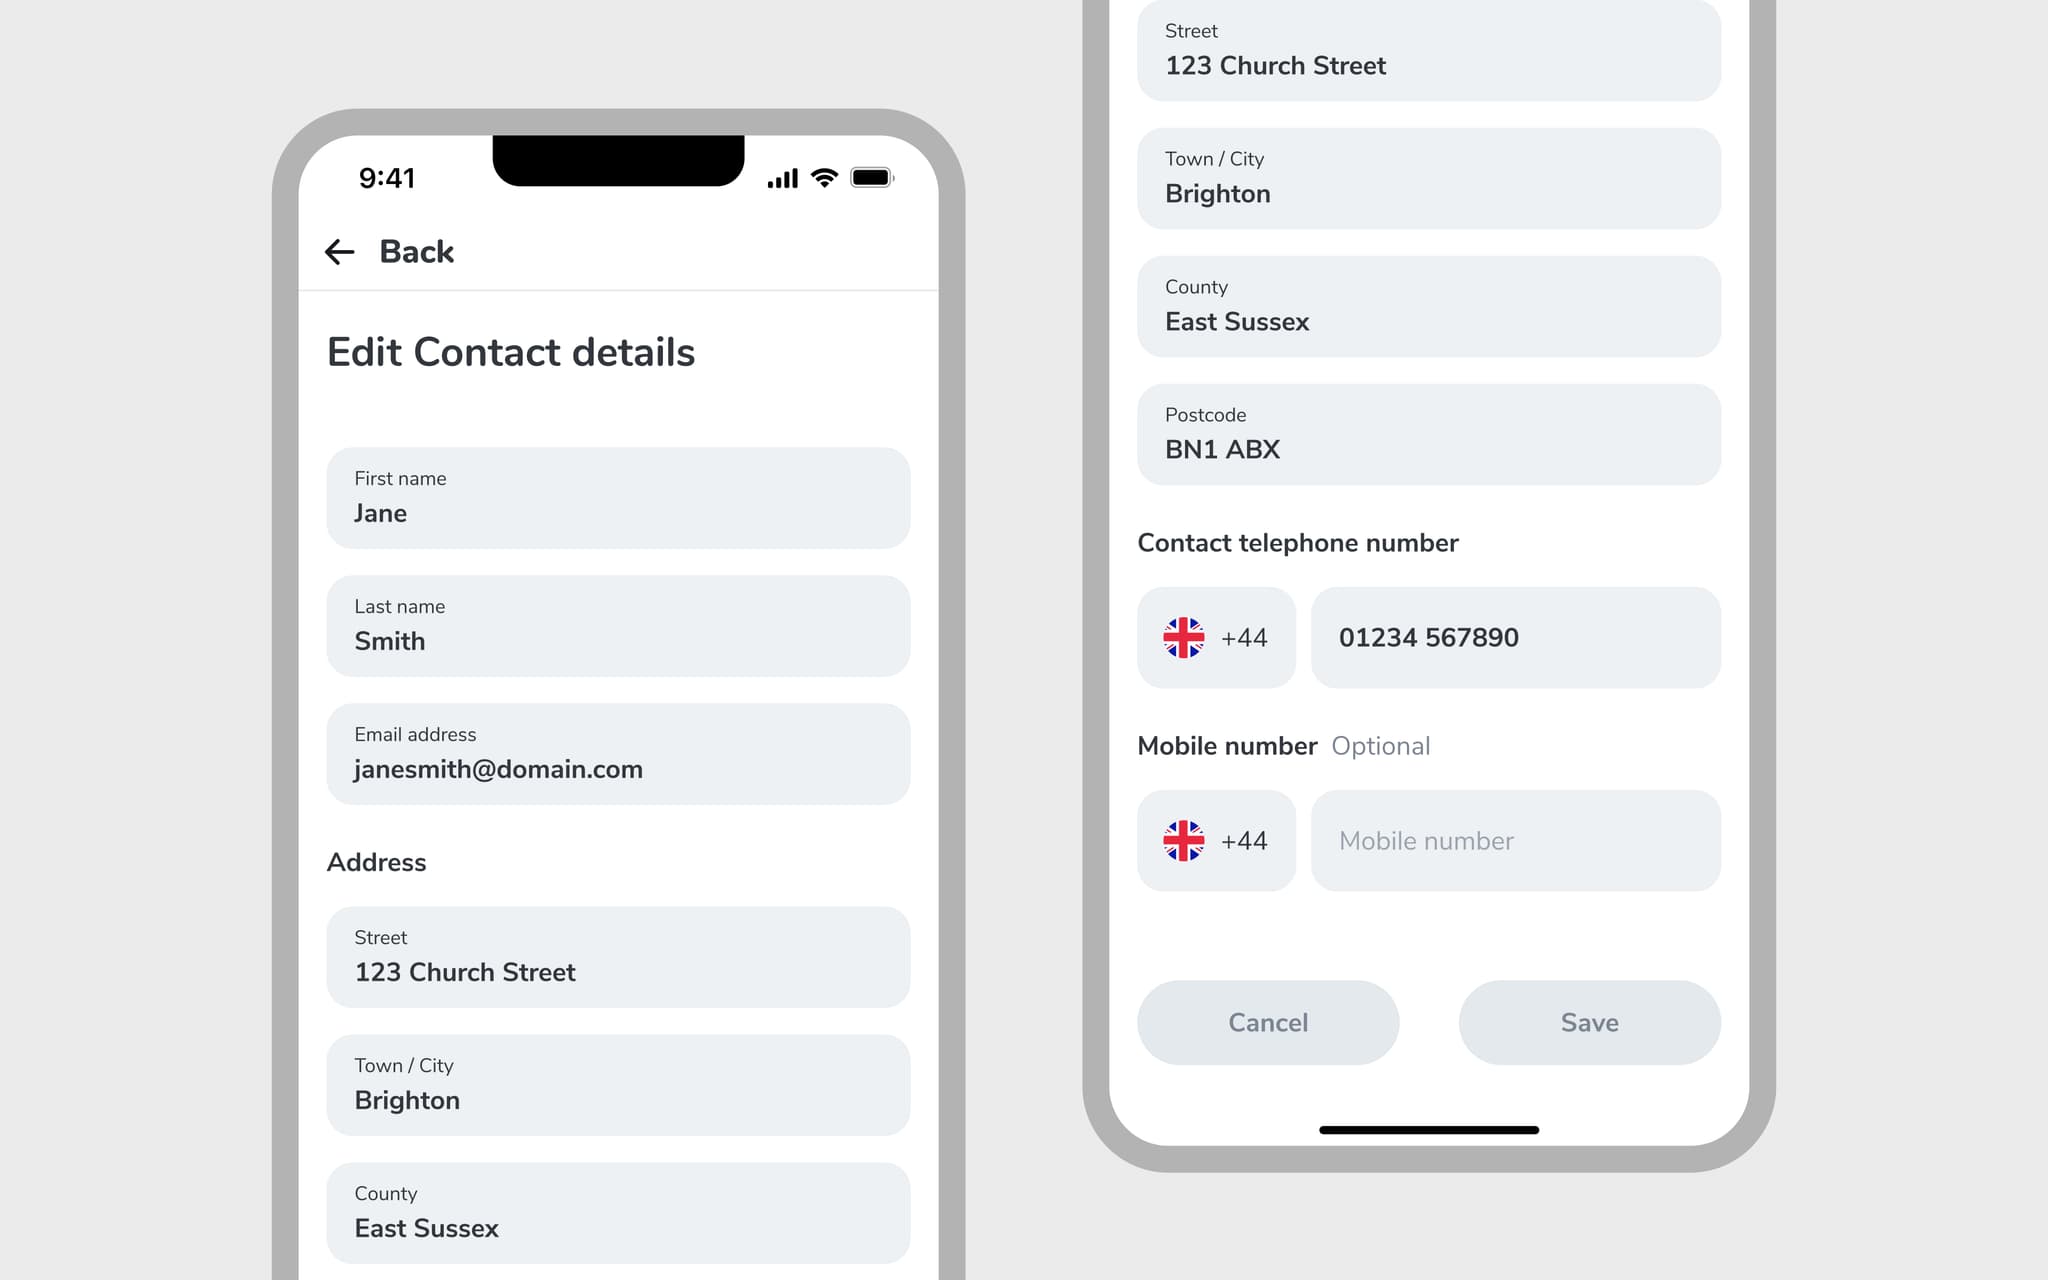Focus the empty Mobile number field
This screenshot has height=1280, width=2048.
pyautogui.click(x=1515, y=841)
